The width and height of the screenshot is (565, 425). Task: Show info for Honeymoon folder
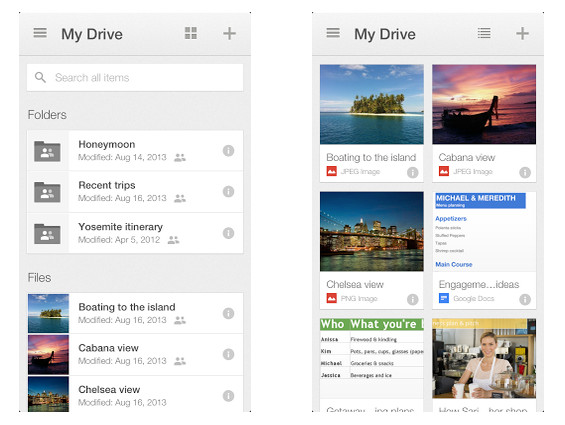(x=228, y=151)
